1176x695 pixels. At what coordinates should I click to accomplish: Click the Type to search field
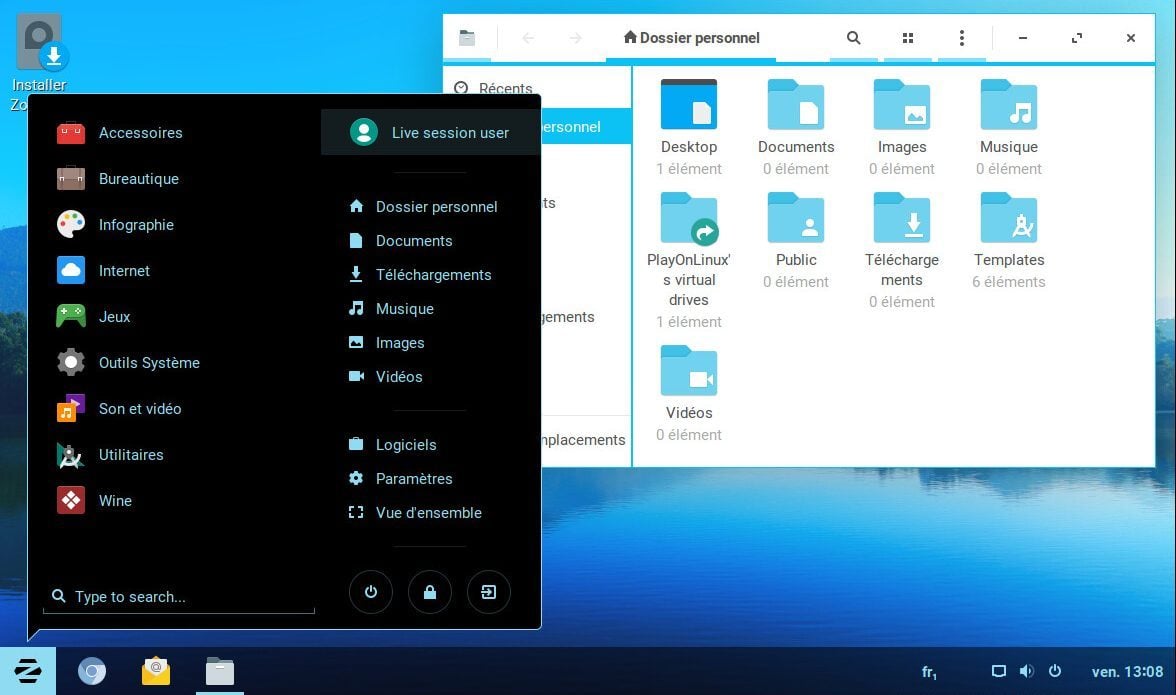180,597
